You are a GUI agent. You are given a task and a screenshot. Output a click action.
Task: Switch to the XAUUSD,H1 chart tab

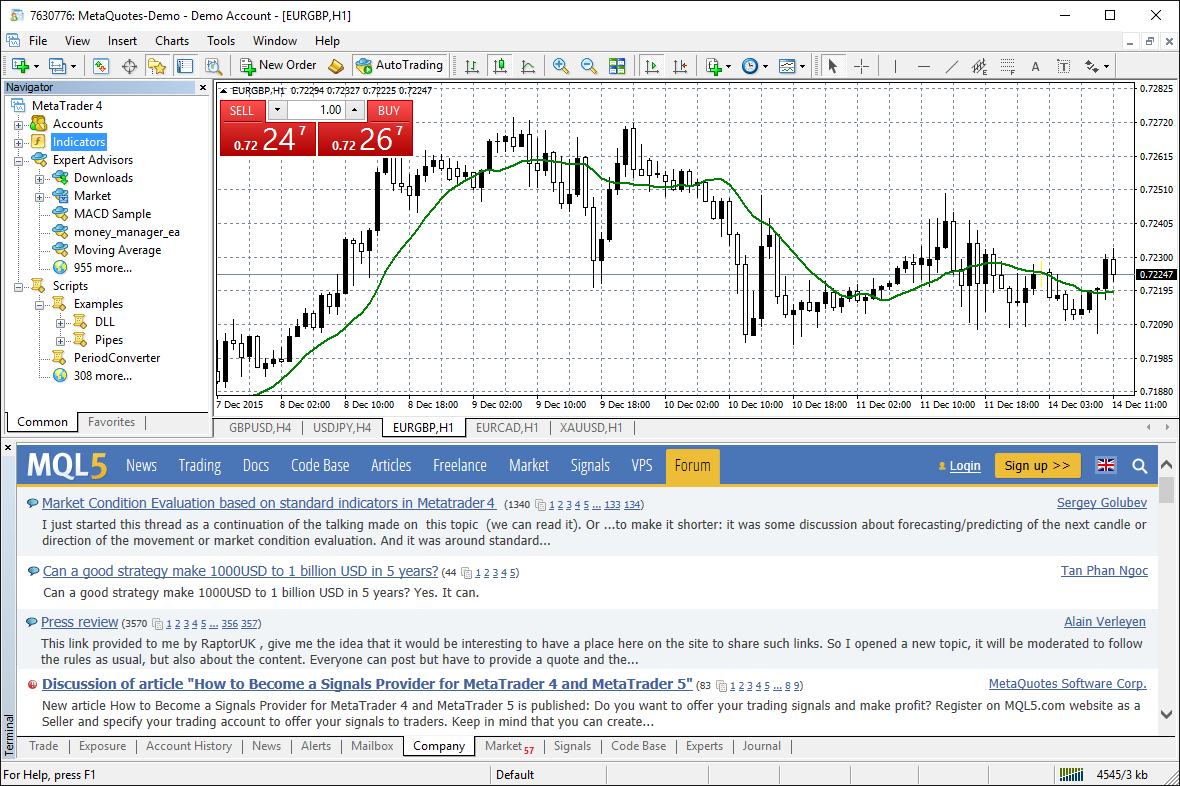pyautogui.click(x=591, y=428)
